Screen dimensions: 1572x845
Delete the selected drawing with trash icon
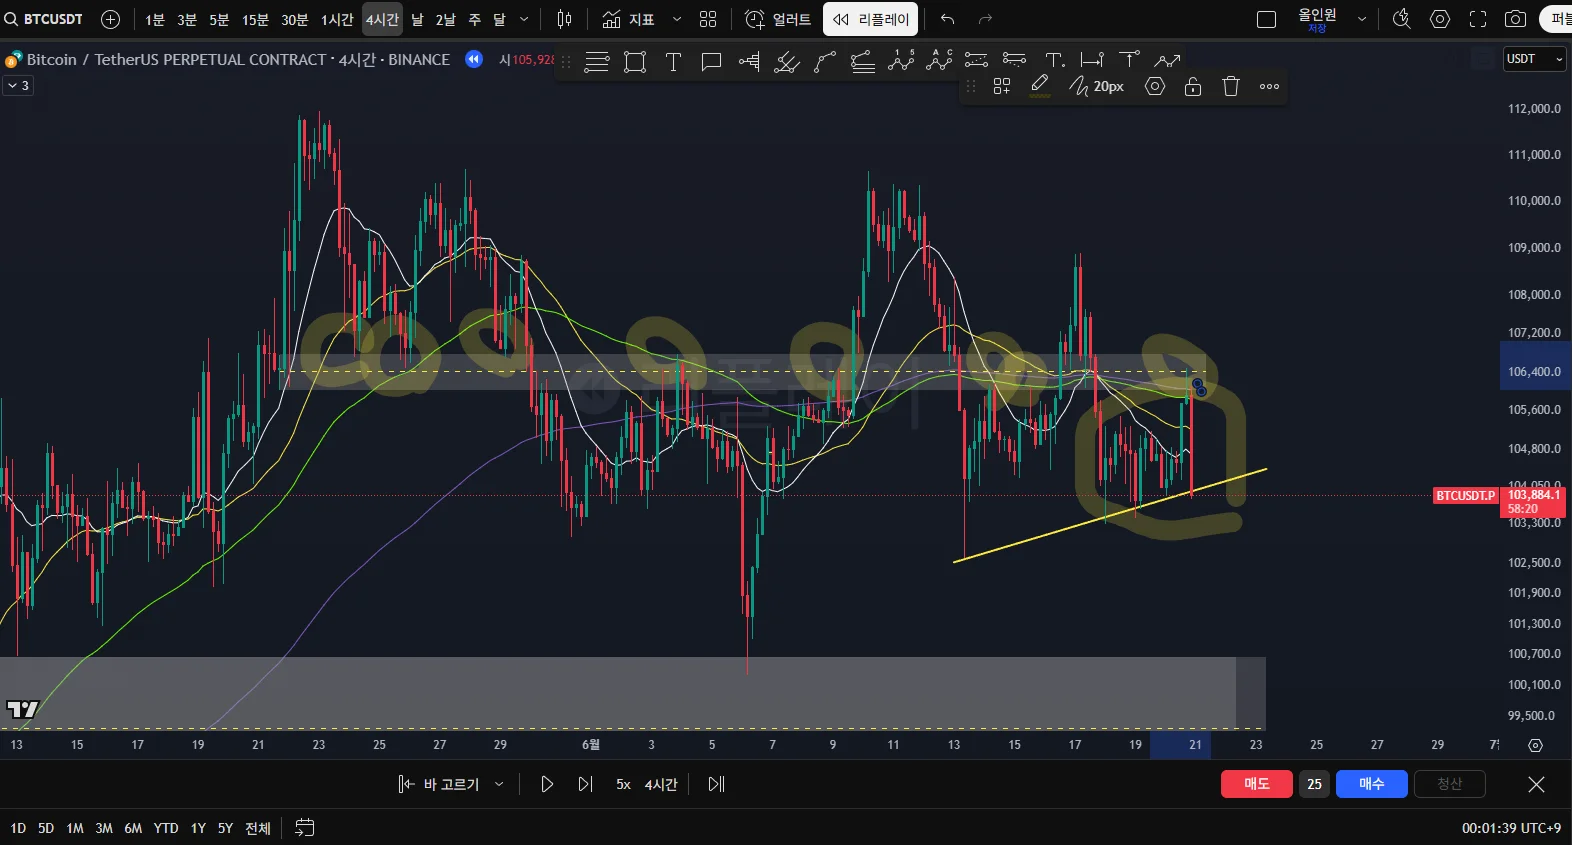[1231, 87]
